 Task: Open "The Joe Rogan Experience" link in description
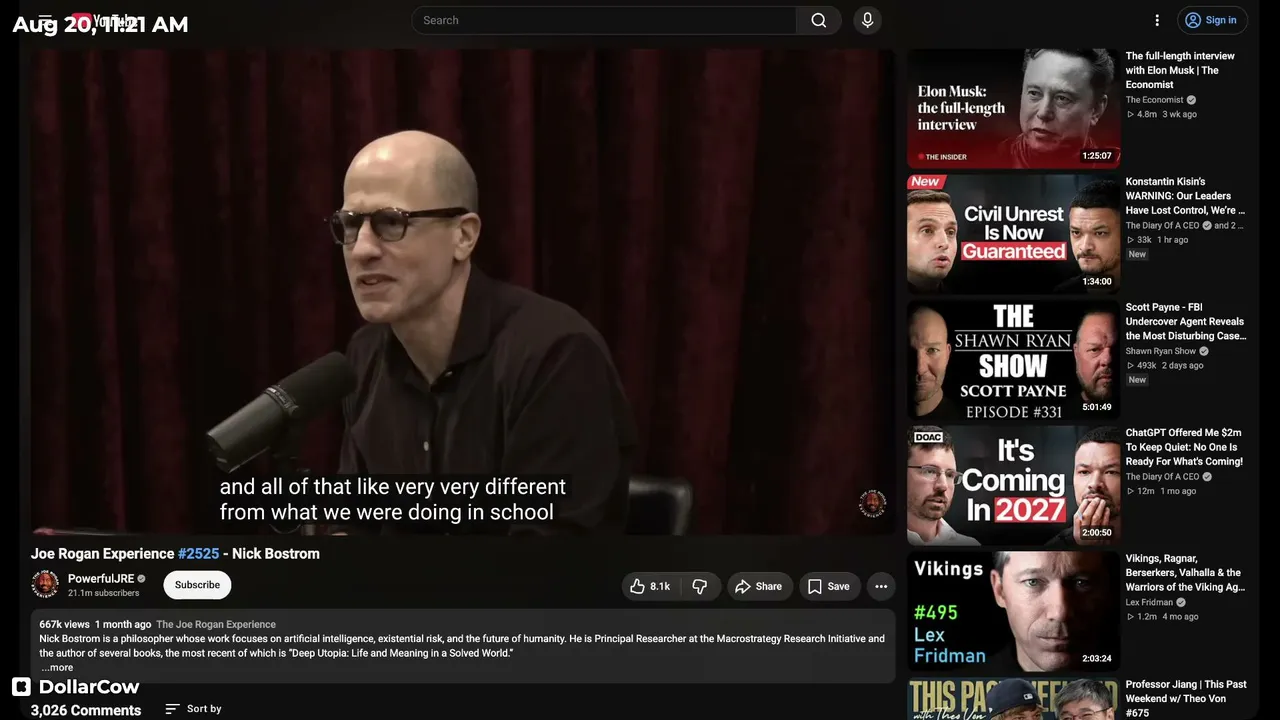tap(216, 625)
